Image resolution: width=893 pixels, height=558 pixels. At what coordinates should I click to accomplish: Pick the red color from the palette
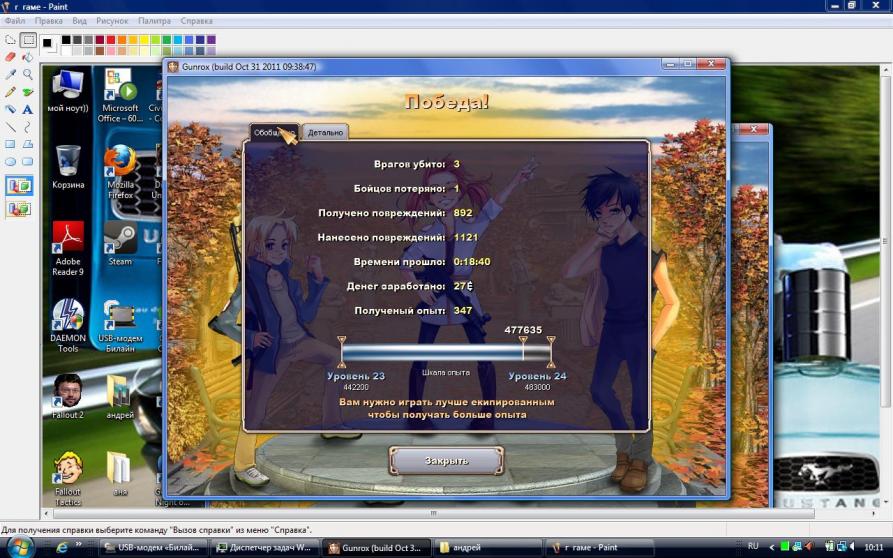point(113,40)
